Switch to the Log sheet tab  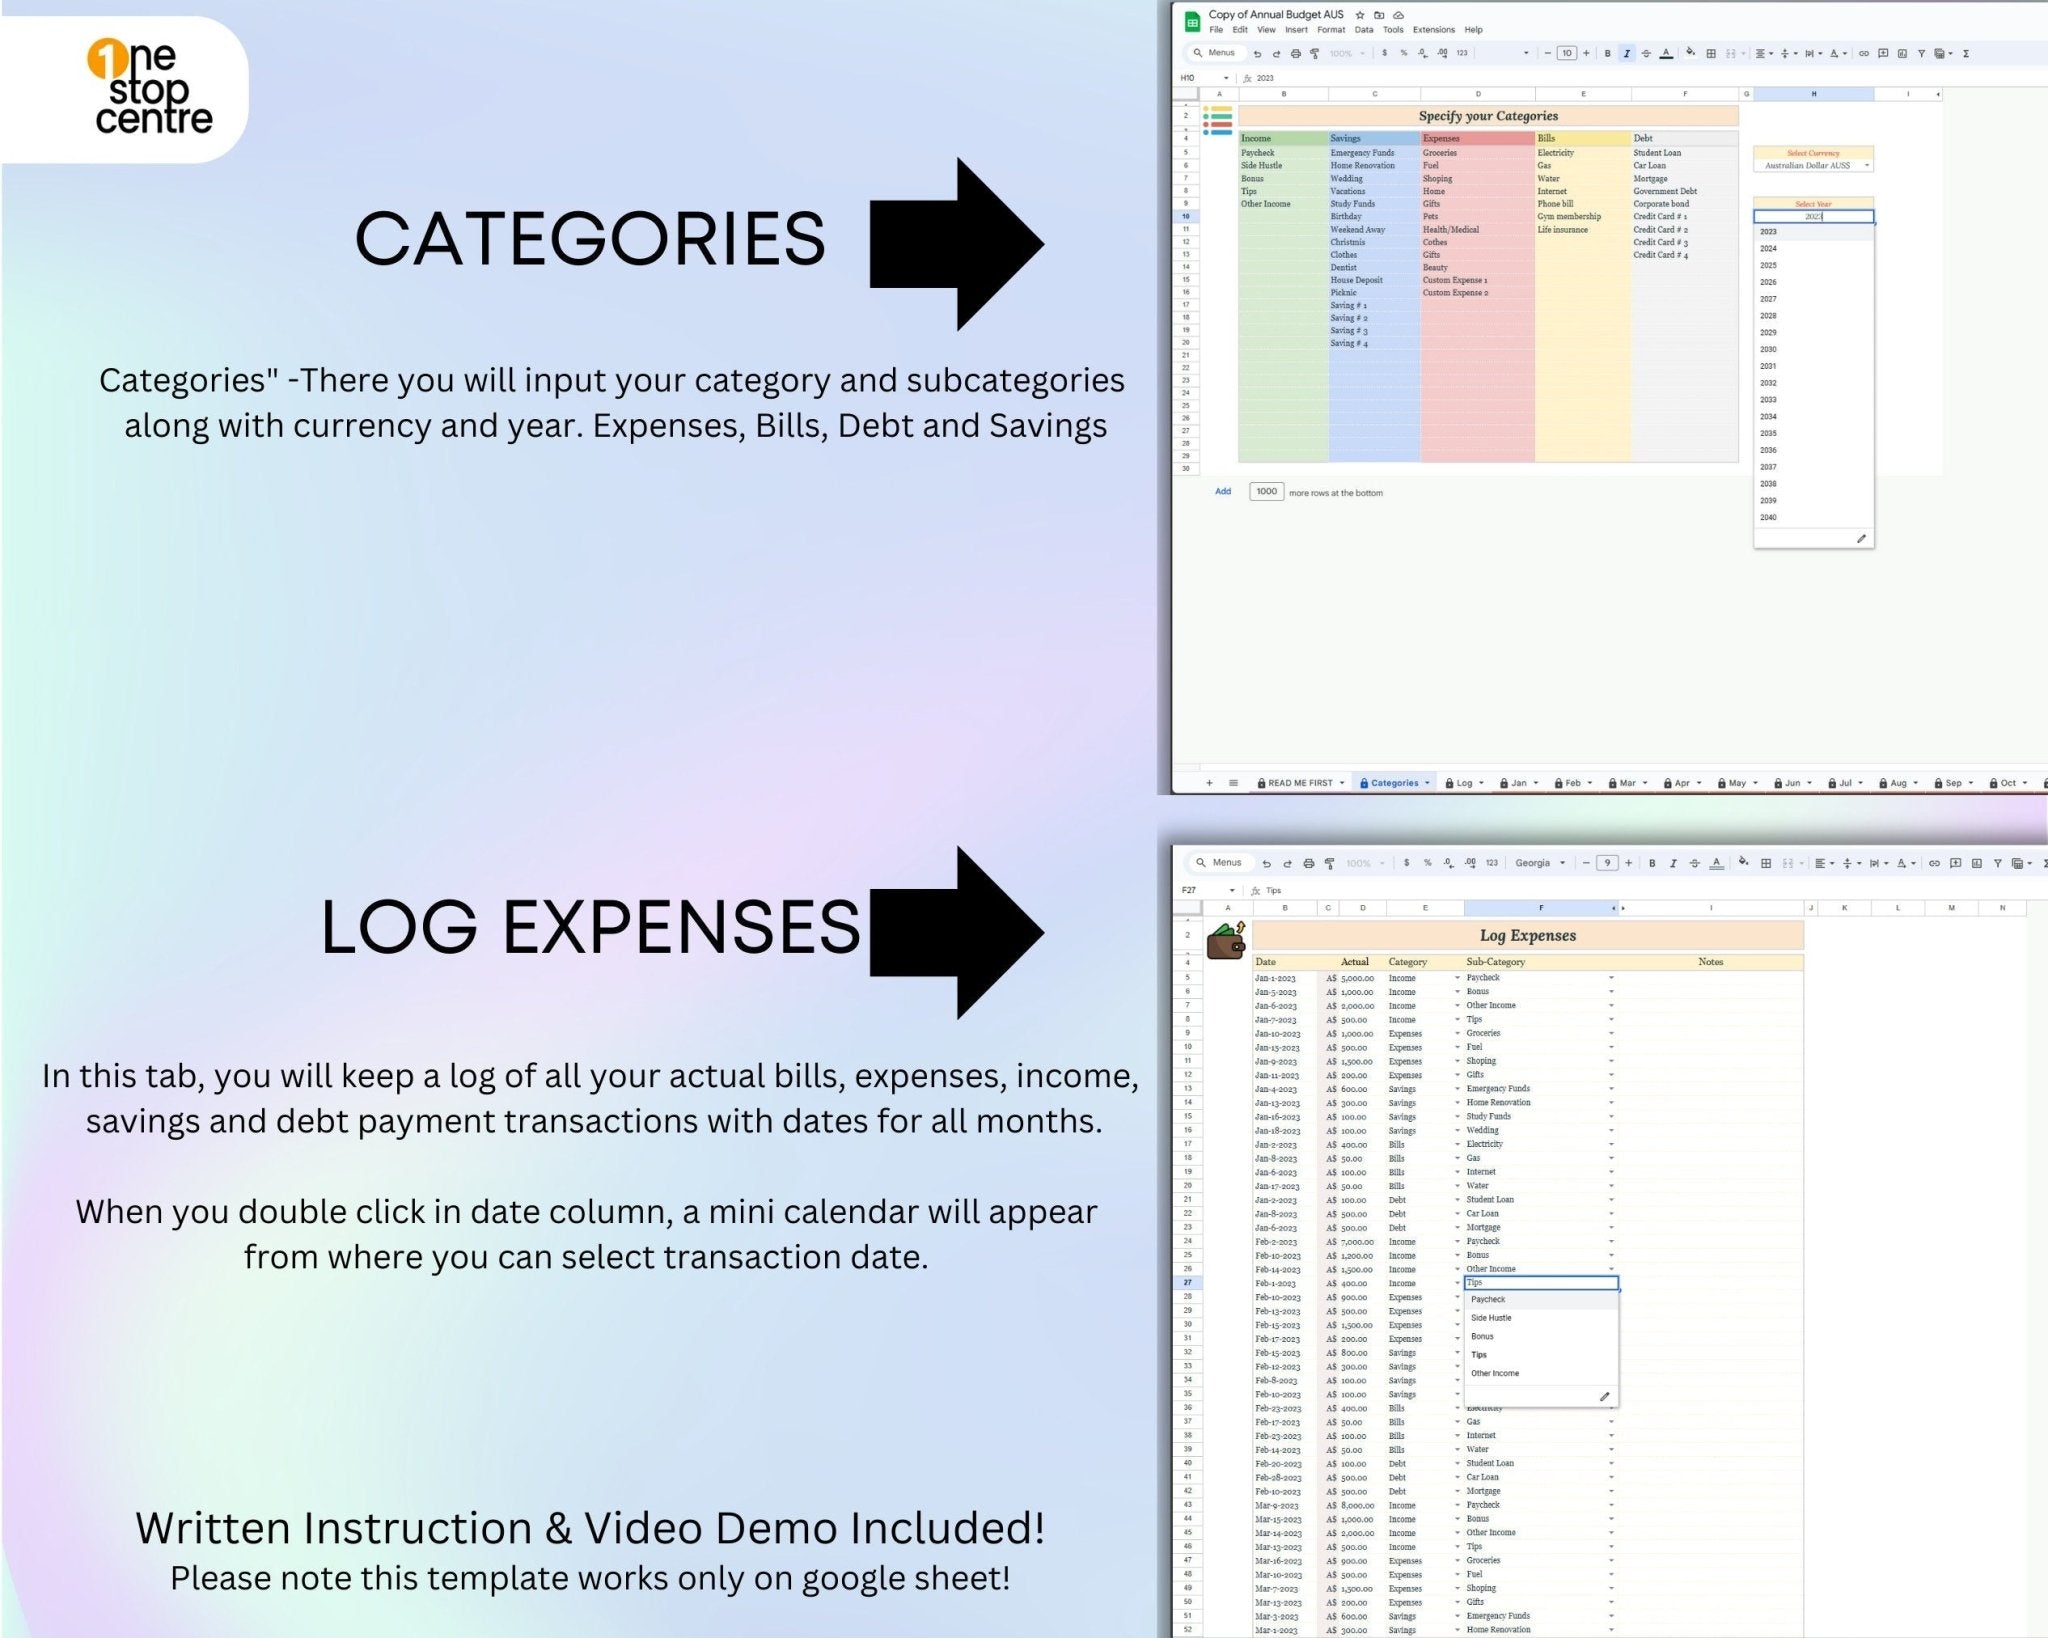[1464, 783]
